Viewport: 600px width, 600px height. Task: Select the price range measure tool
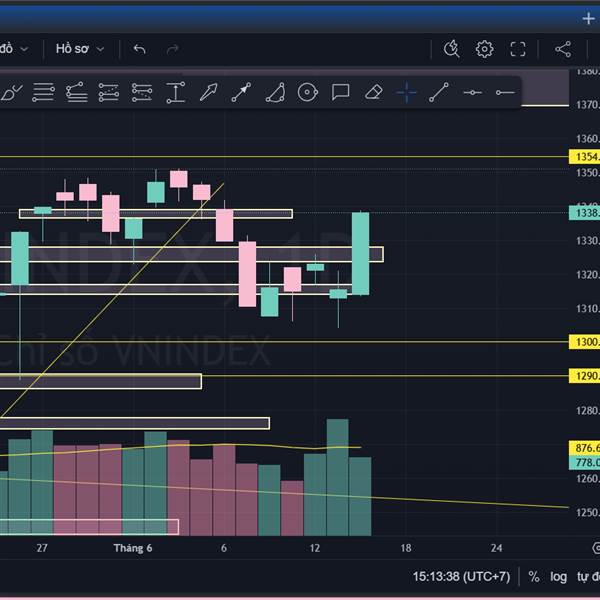pos(176,92)
